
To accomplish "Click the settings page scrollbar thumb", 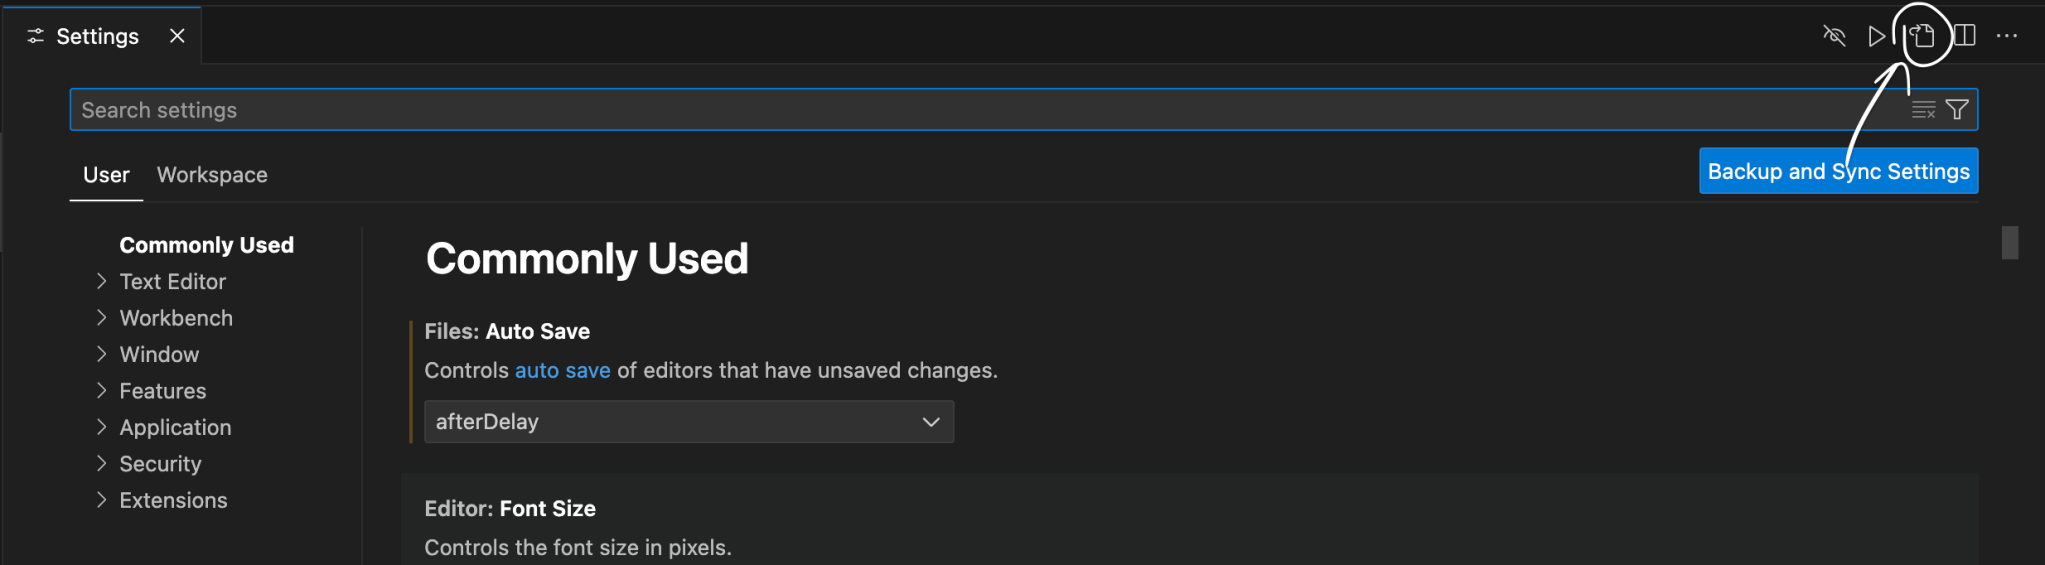I will coord(2010,243).
